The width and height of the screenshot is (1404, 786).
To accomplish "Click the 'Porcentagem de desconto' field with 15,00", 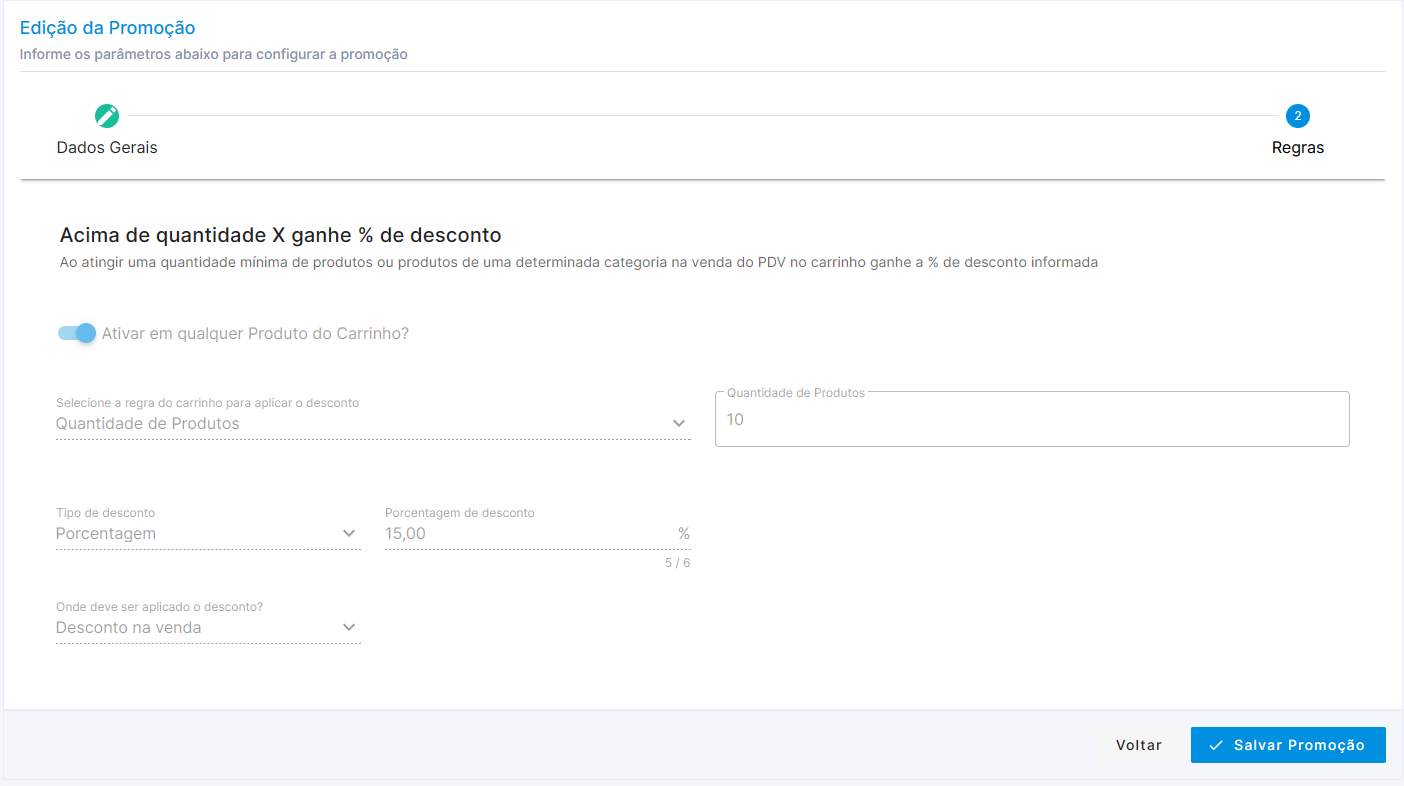I will click(520, 534).
